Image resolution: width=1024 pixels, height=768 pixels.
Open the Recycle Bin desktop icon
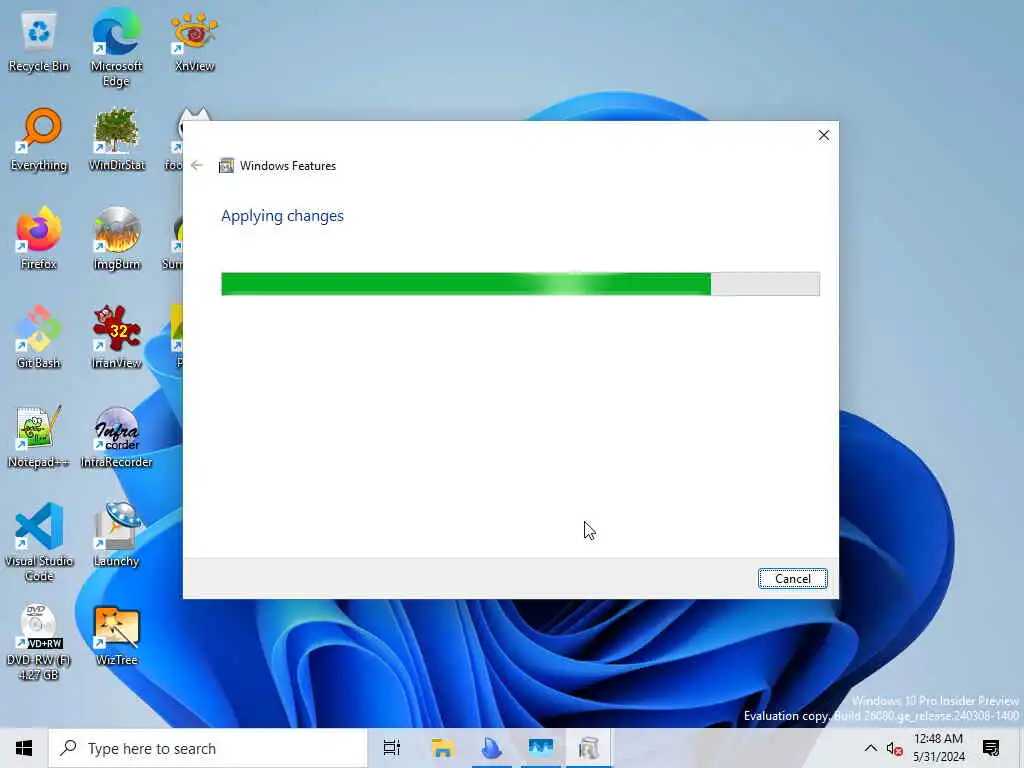pyautogui.click(x=39, y=42)
